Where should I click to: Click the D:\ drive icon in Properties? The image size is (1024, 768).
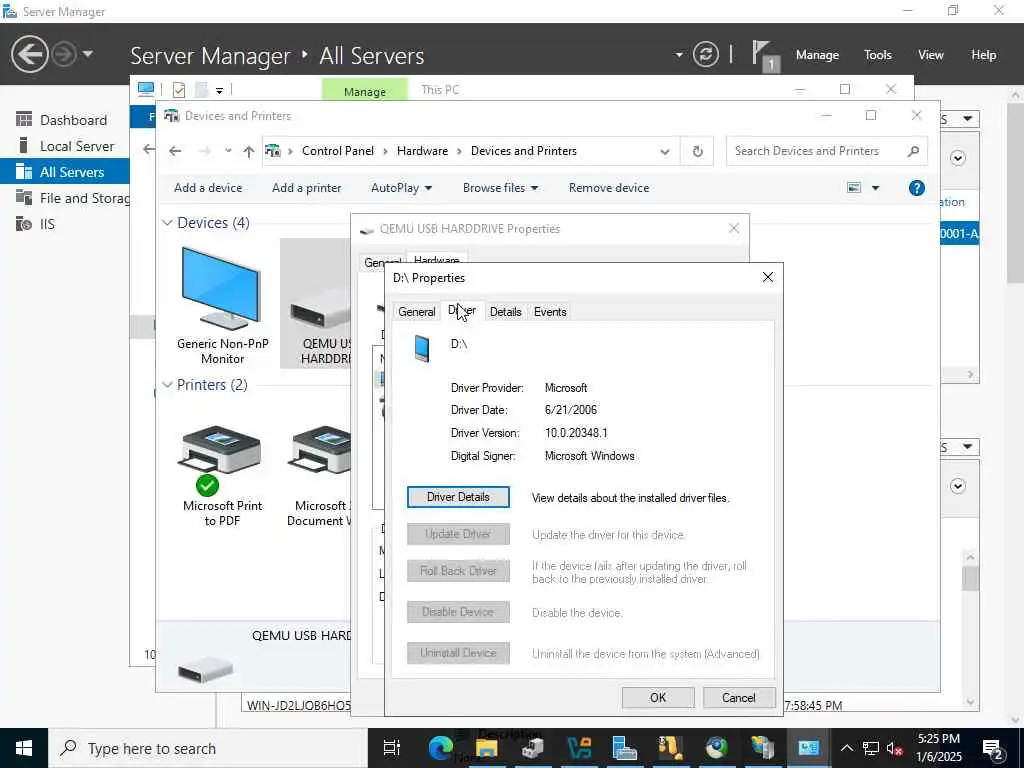pos(422,348)
